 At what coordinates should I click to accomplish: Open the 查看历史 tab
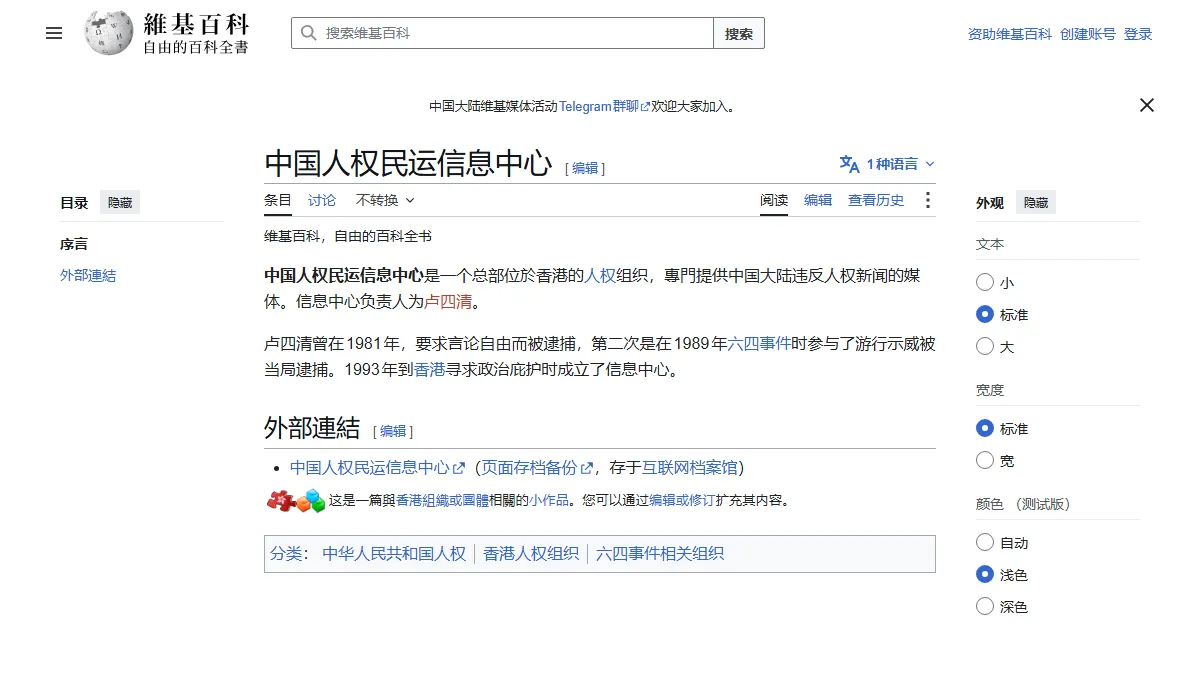click(x=876, y=200)
